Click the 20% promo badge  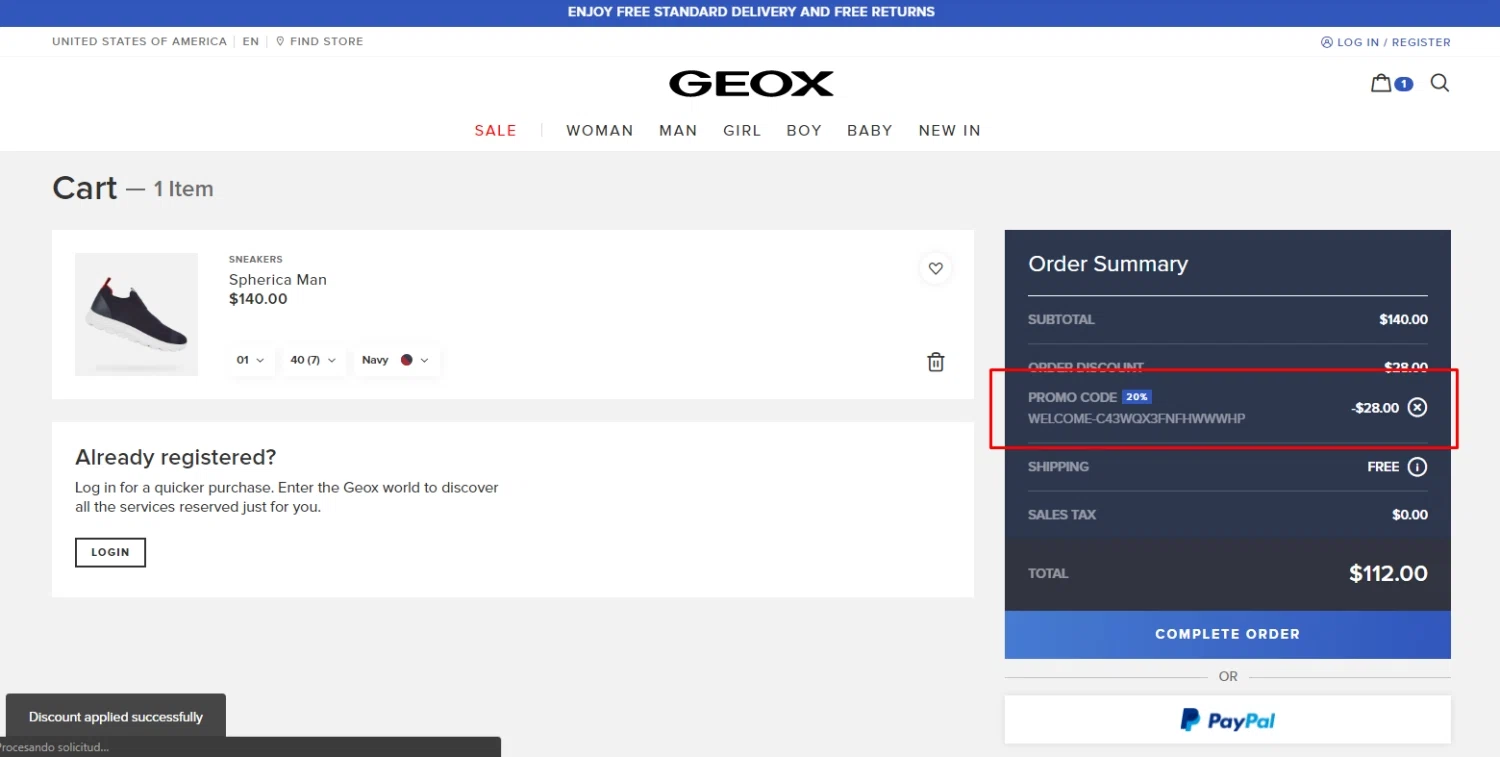click(x=1137, y=397)
